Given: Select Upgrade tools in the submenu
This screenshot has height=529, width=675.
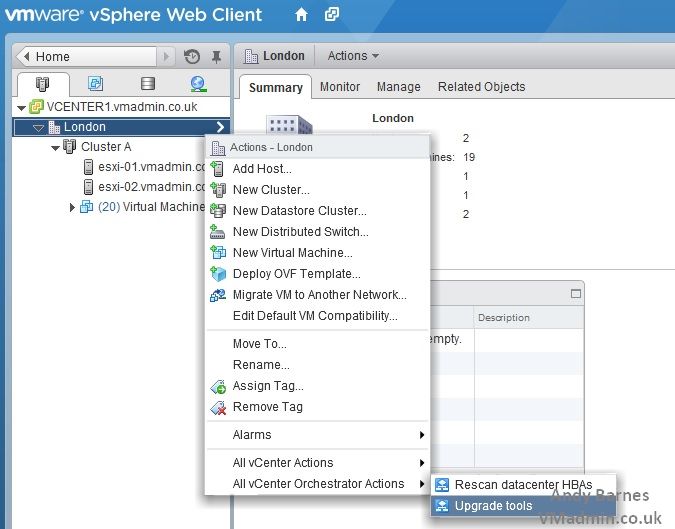Looking at the screenshot, I should [x=493, y=506].
